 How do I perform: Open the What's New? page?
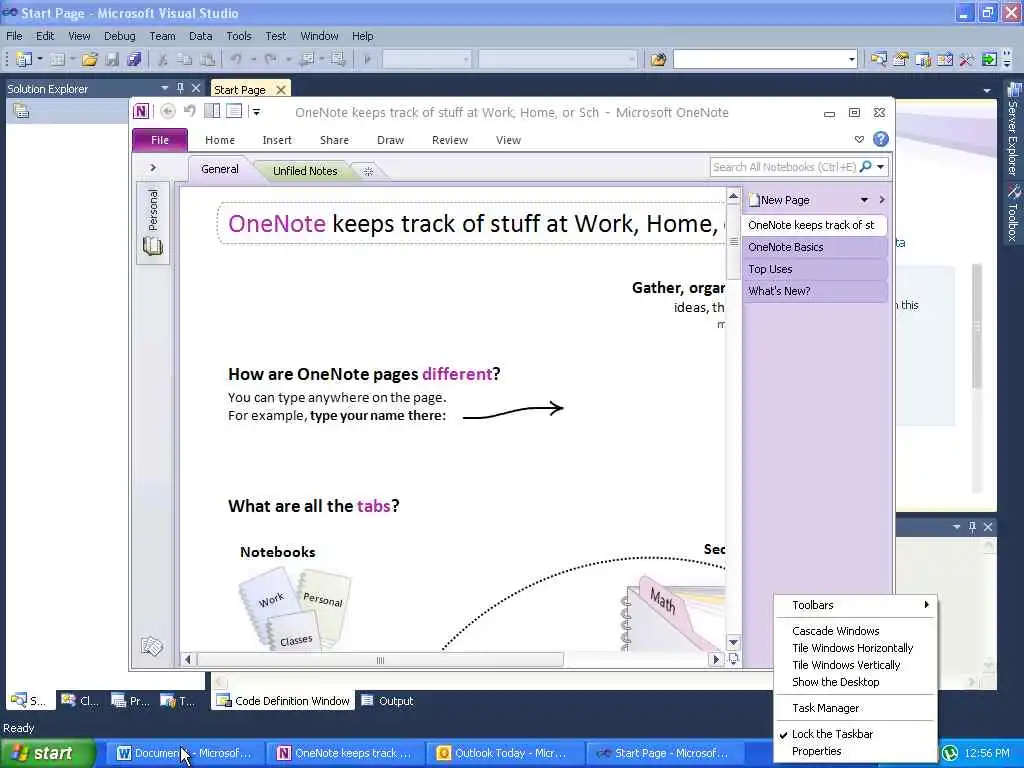pos(815,291)
